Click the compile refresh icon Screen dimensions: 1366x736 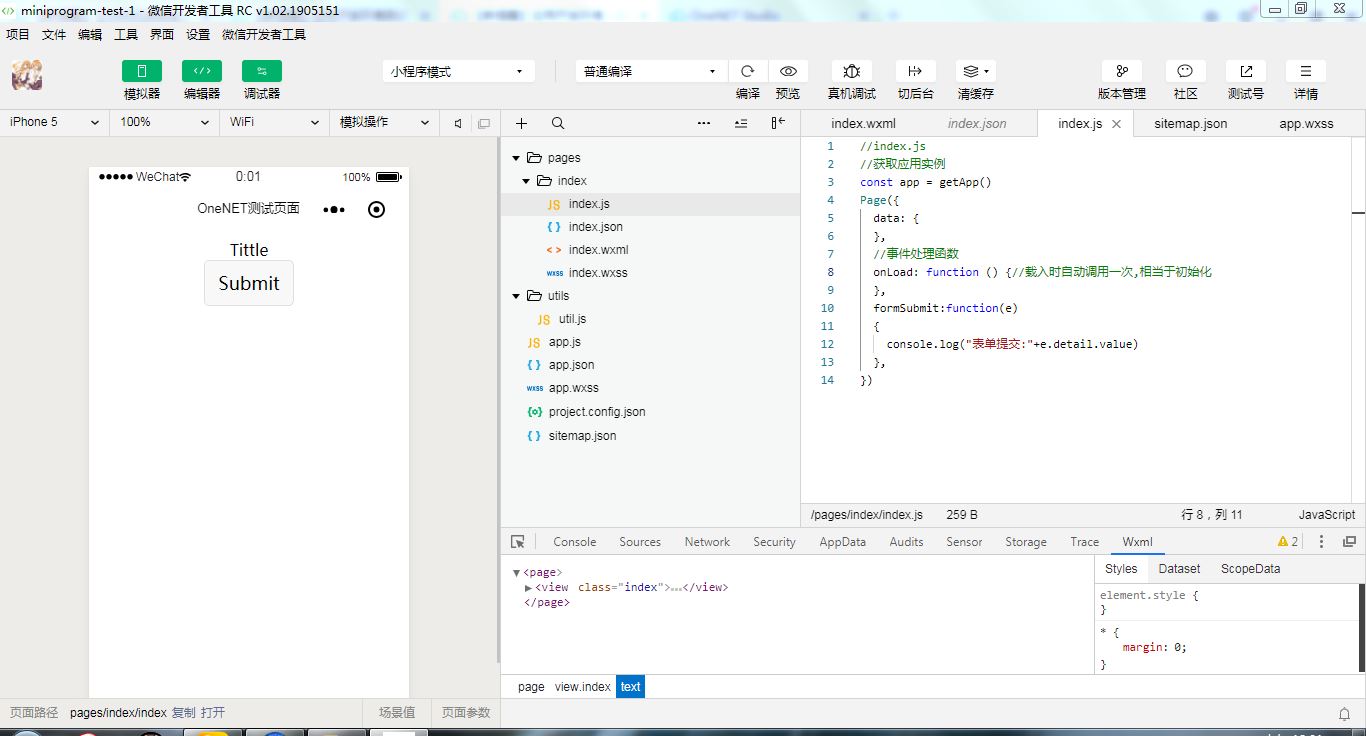coord(747,71)
